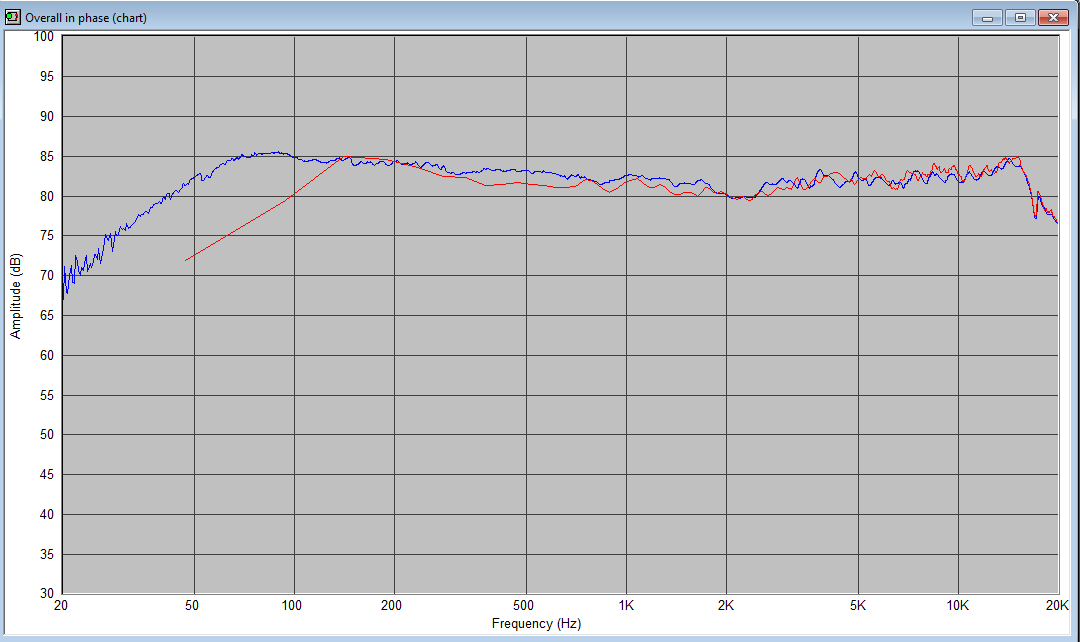Click the 'Overall in phase (chart)' title text

coord(86,18)
